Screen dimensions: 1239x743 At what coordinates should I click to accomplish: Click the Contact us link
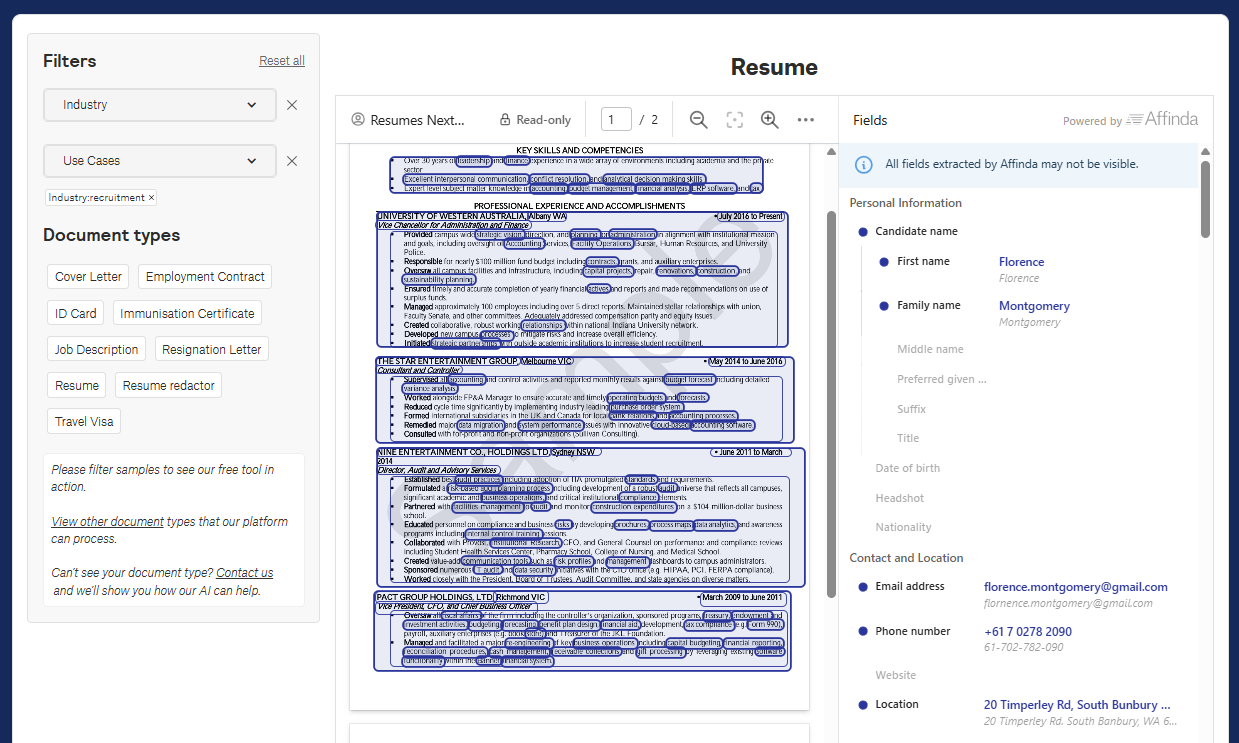coord(244,572)
